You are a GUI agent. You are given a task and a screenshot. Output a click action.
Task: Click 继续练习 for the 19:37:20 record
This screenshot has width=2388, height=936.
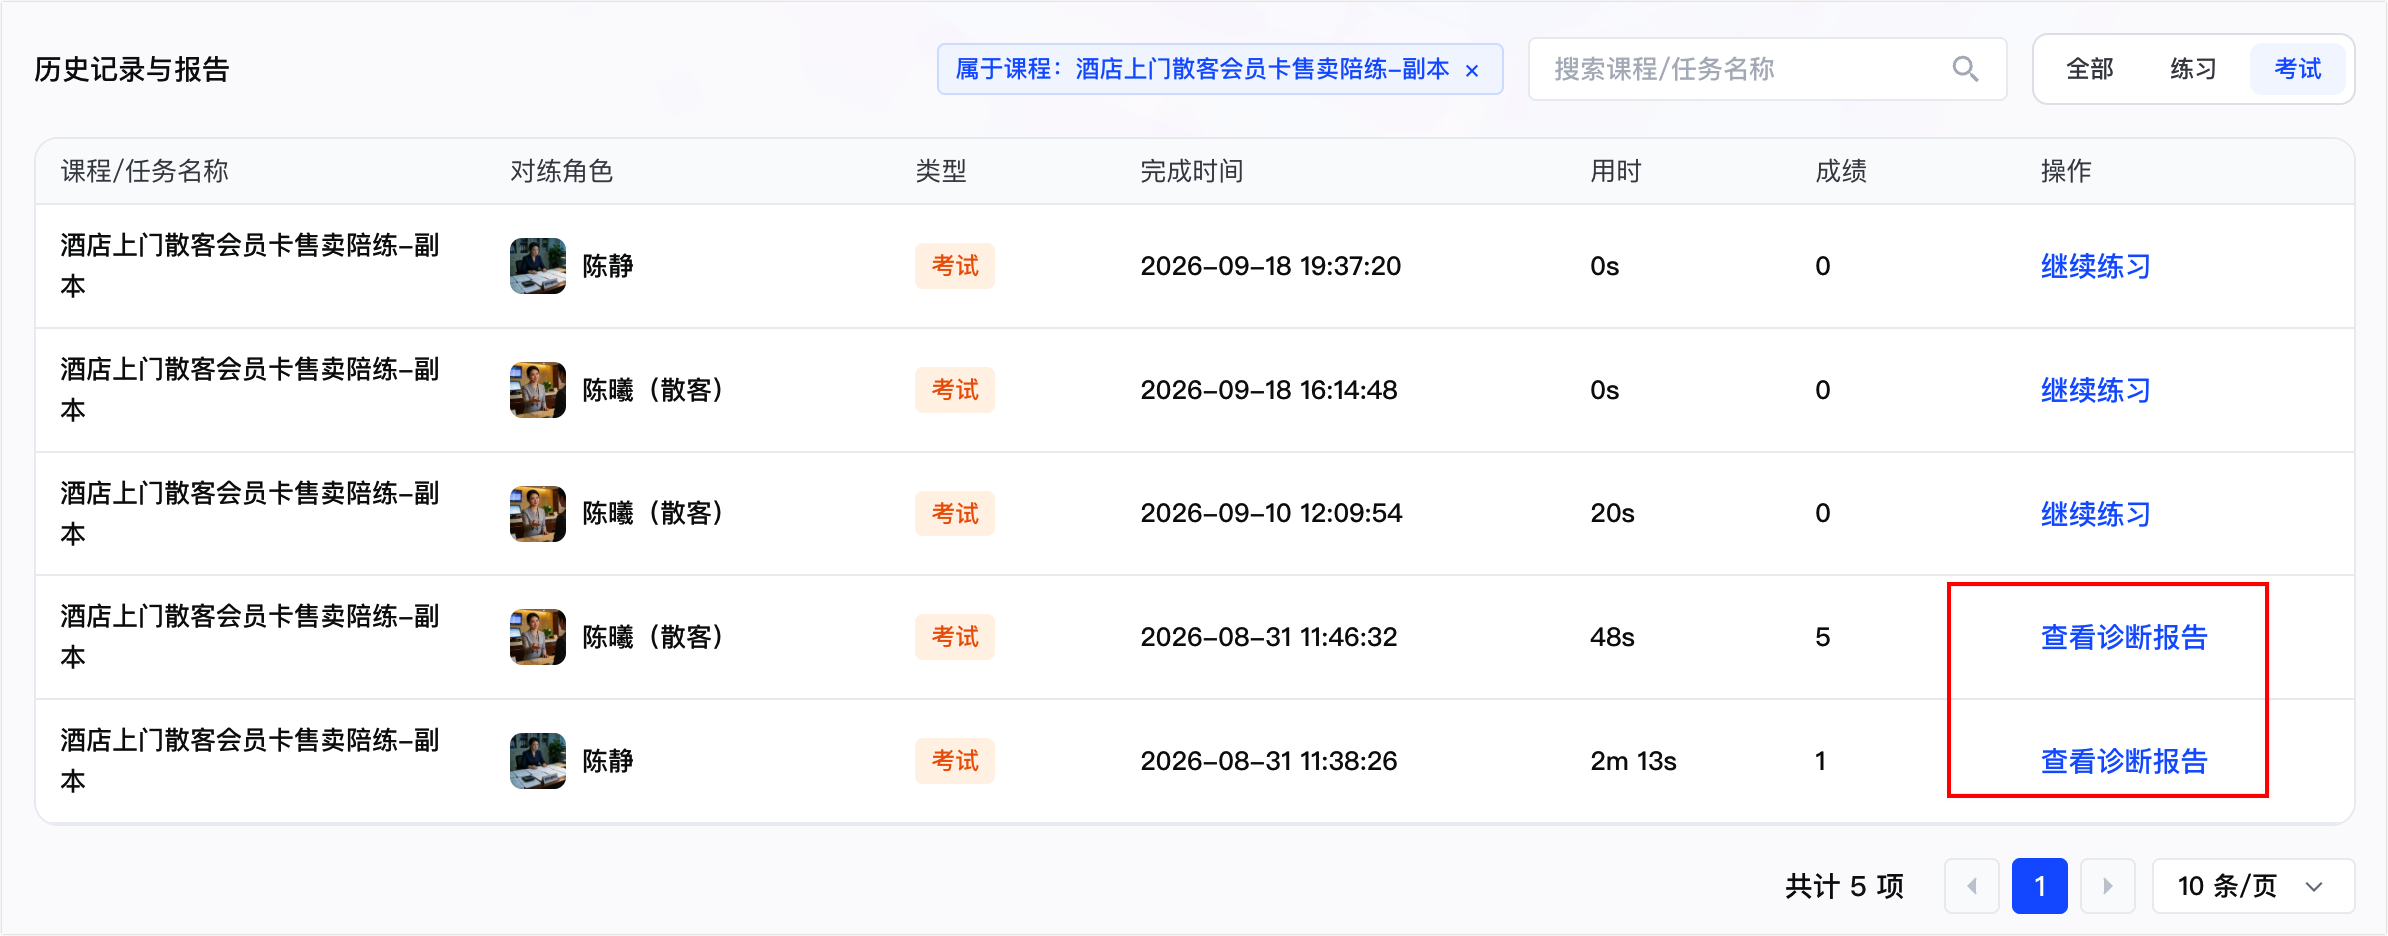pos(2095,266)
